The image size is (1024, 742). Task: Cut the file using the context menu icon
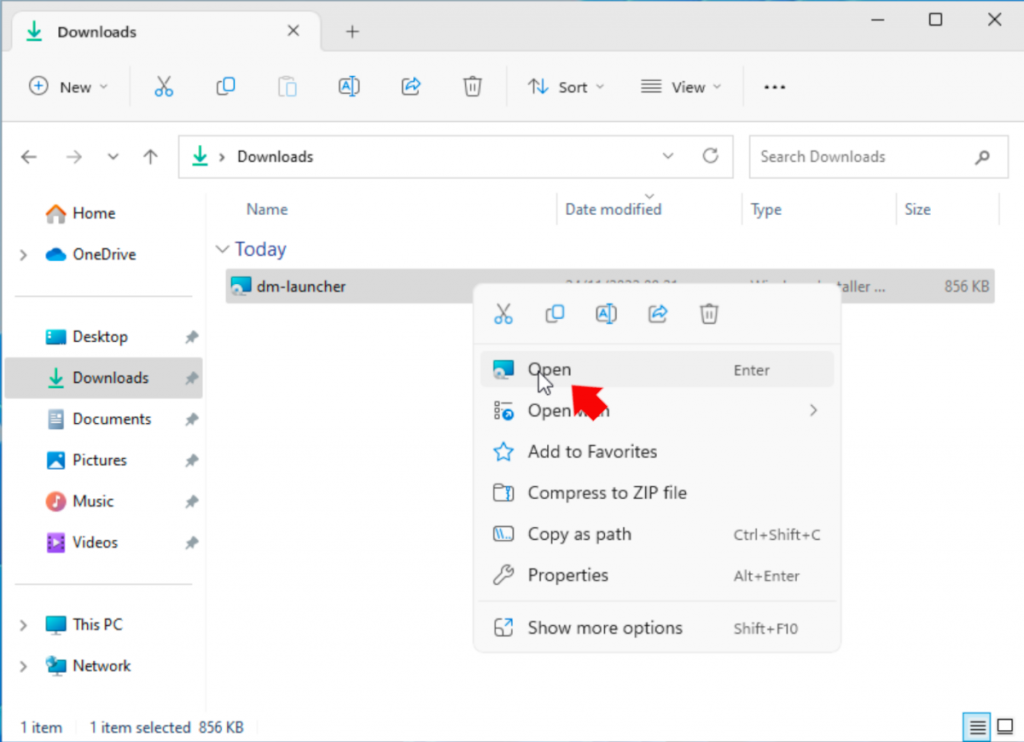pos(504,313)
